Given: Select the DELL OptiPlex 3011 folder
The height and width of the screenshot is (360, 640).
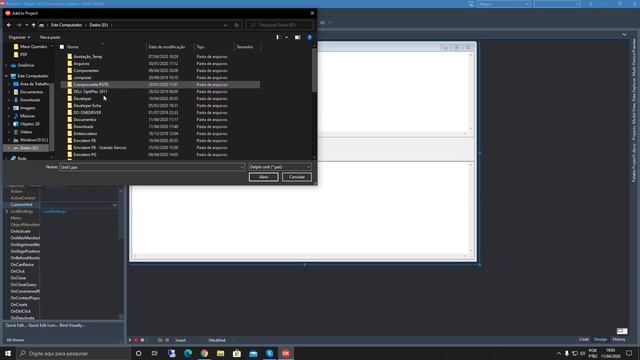Looking at the screenshot, I should point(90,91).
